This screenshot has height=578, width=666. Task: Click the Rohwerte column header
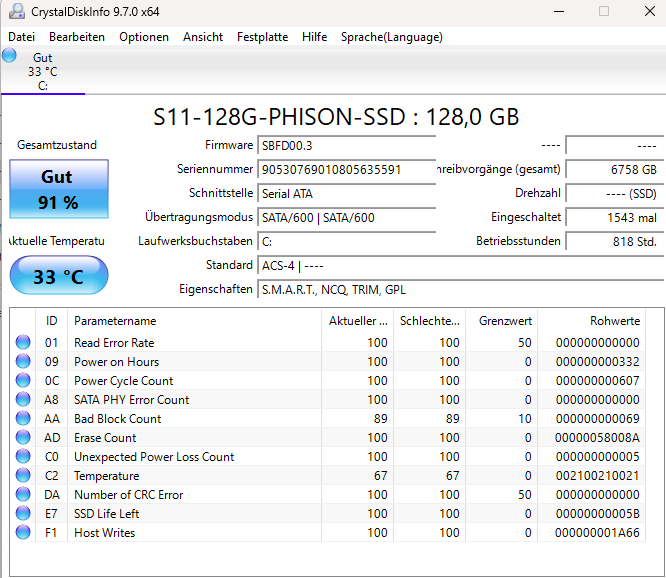pyautogui.click(x=592, y=321)
